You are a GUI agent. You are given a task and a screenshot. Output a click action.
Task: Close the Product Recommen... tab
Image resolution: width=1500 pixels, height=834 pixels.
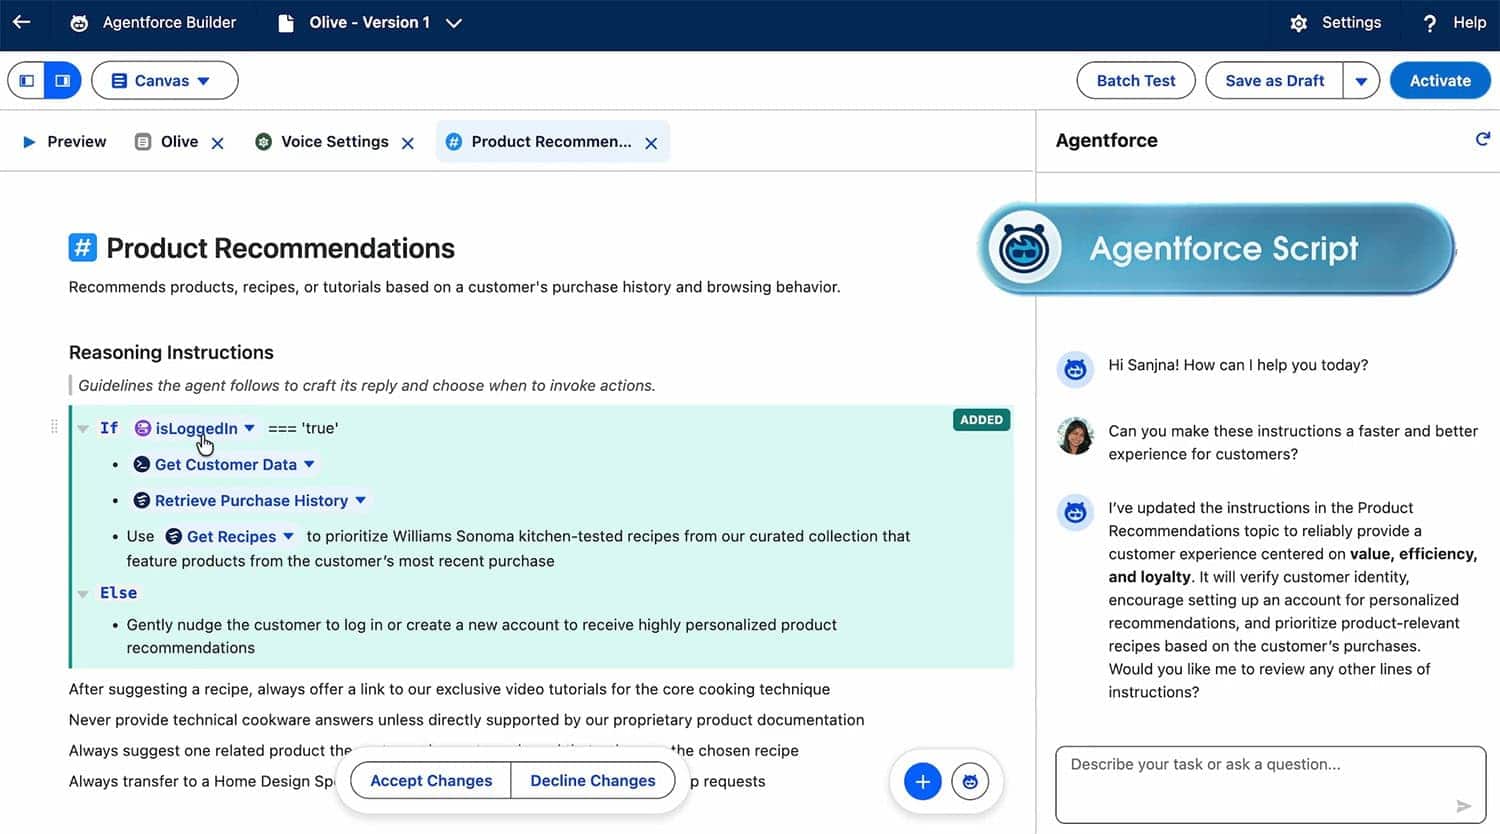pyautogui.click(x=651, y=143)
